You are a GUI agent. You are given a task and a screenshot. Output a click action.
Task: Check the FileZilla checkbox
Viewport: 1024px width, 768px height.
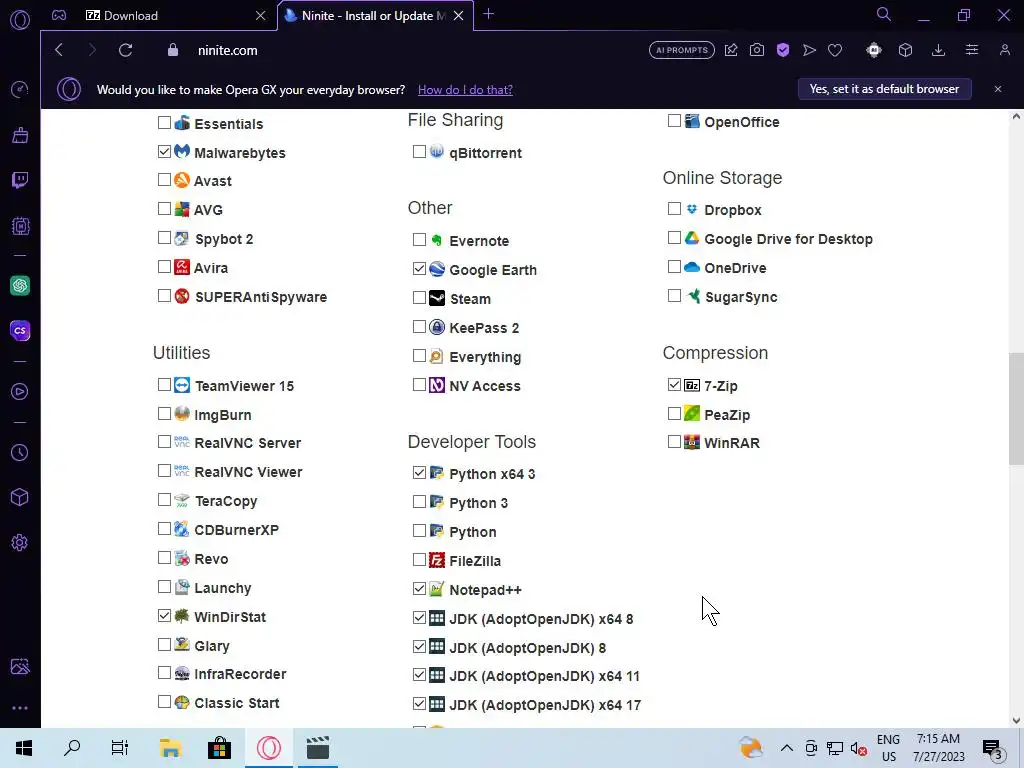[419, 560]
